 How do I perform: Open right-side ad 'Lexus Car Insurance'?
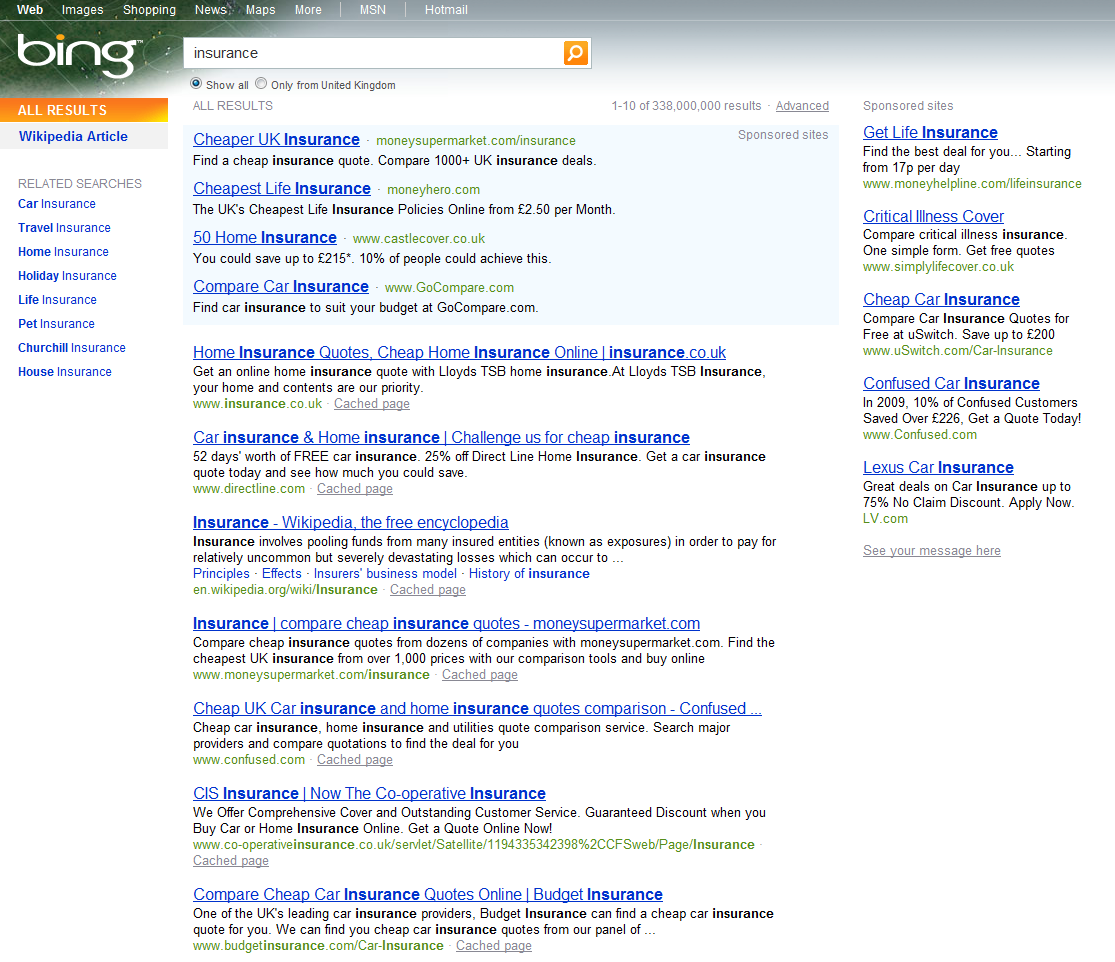(x=939, y=468)
